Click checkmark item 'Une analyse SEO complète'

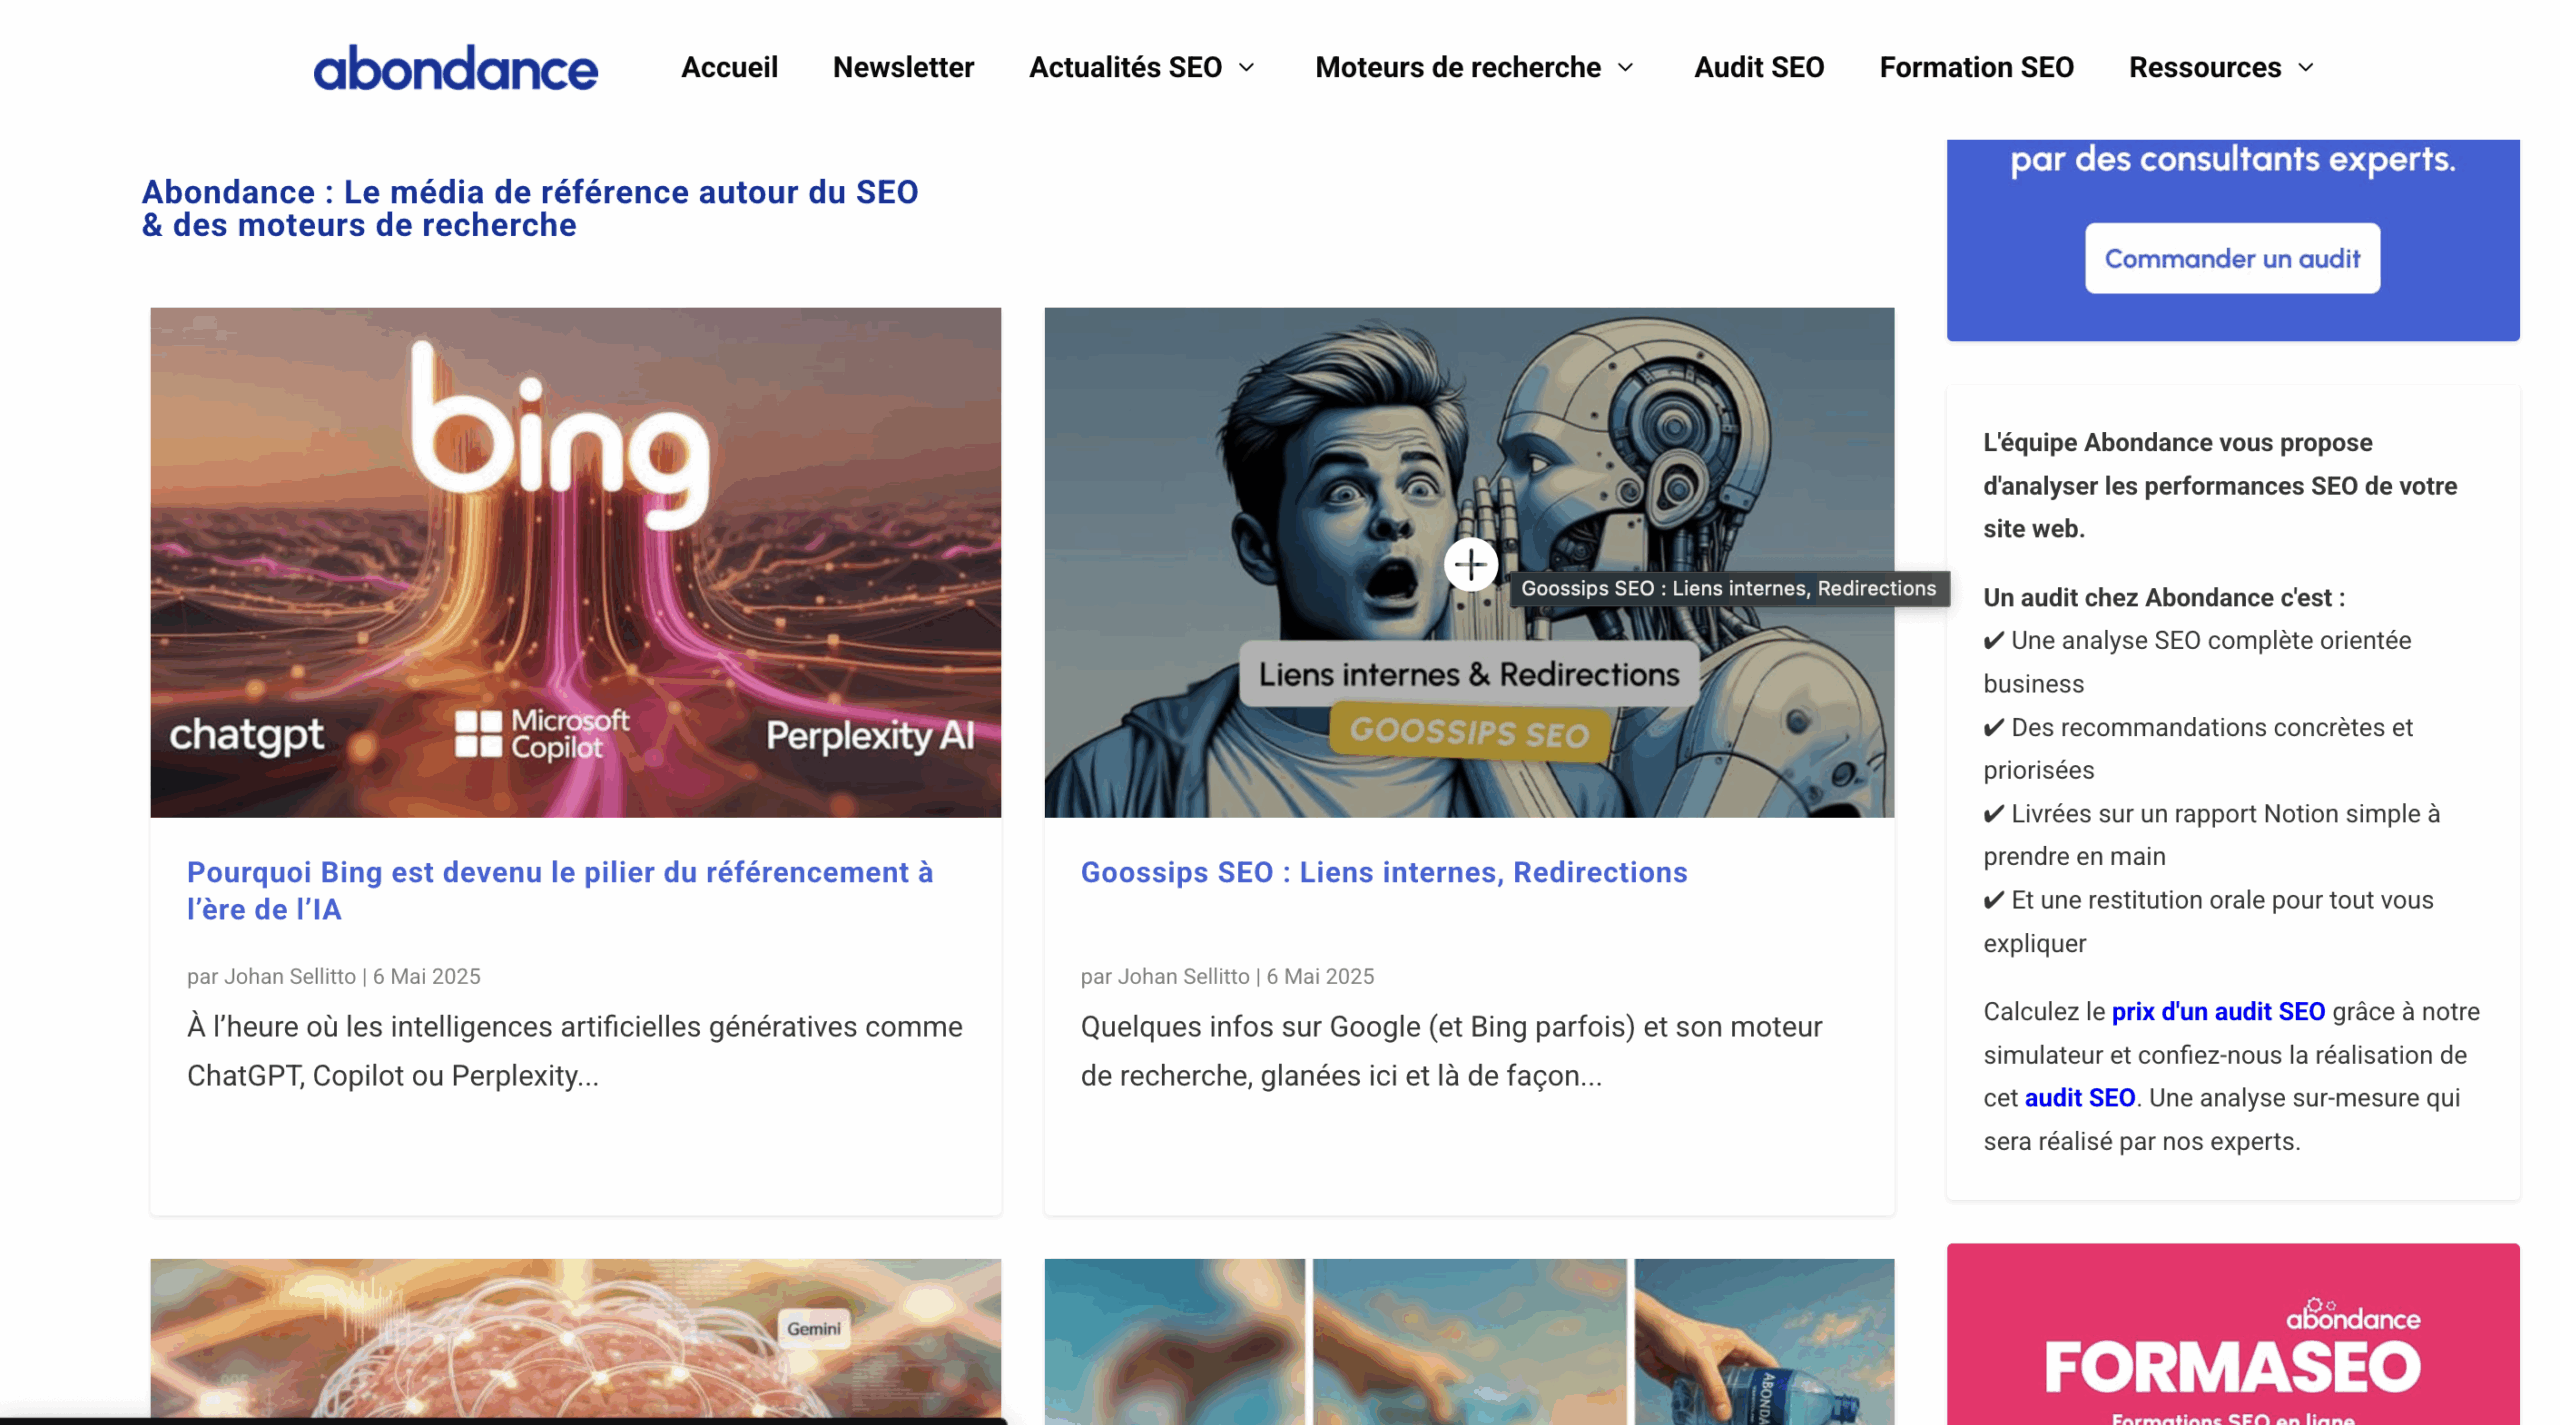click(x=2196, y=661)
